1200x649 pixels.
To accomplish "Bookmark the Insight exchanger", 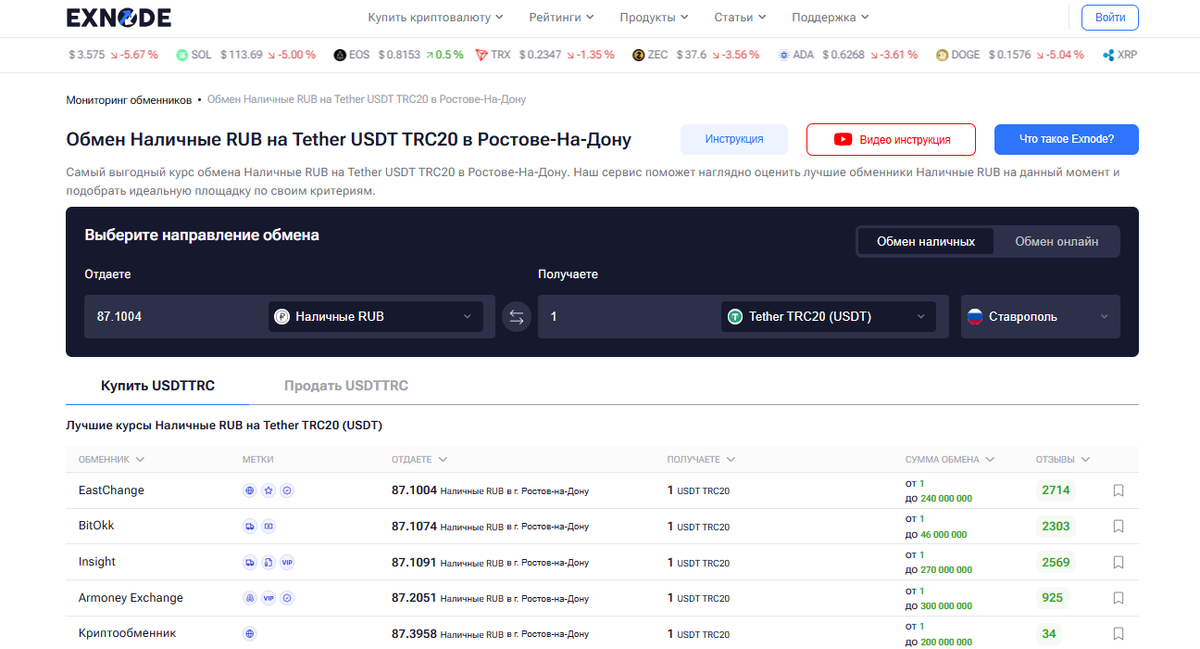I will tap(1119, 562).
